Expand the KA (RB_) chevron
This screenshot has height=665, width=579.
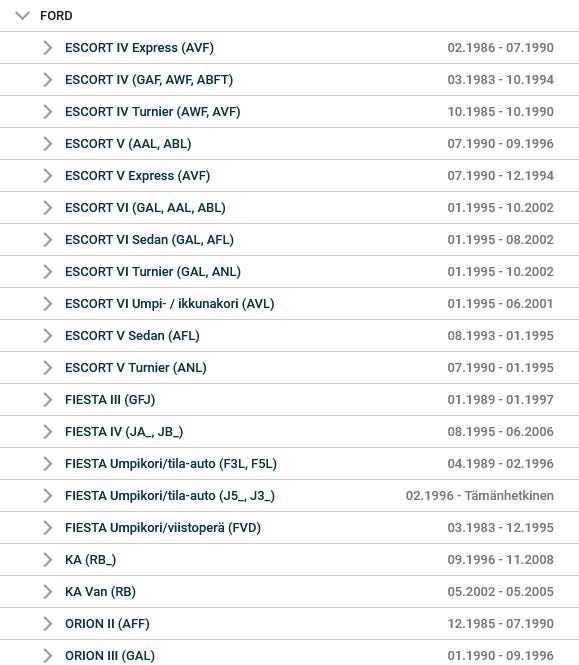[x=48, y=560]
